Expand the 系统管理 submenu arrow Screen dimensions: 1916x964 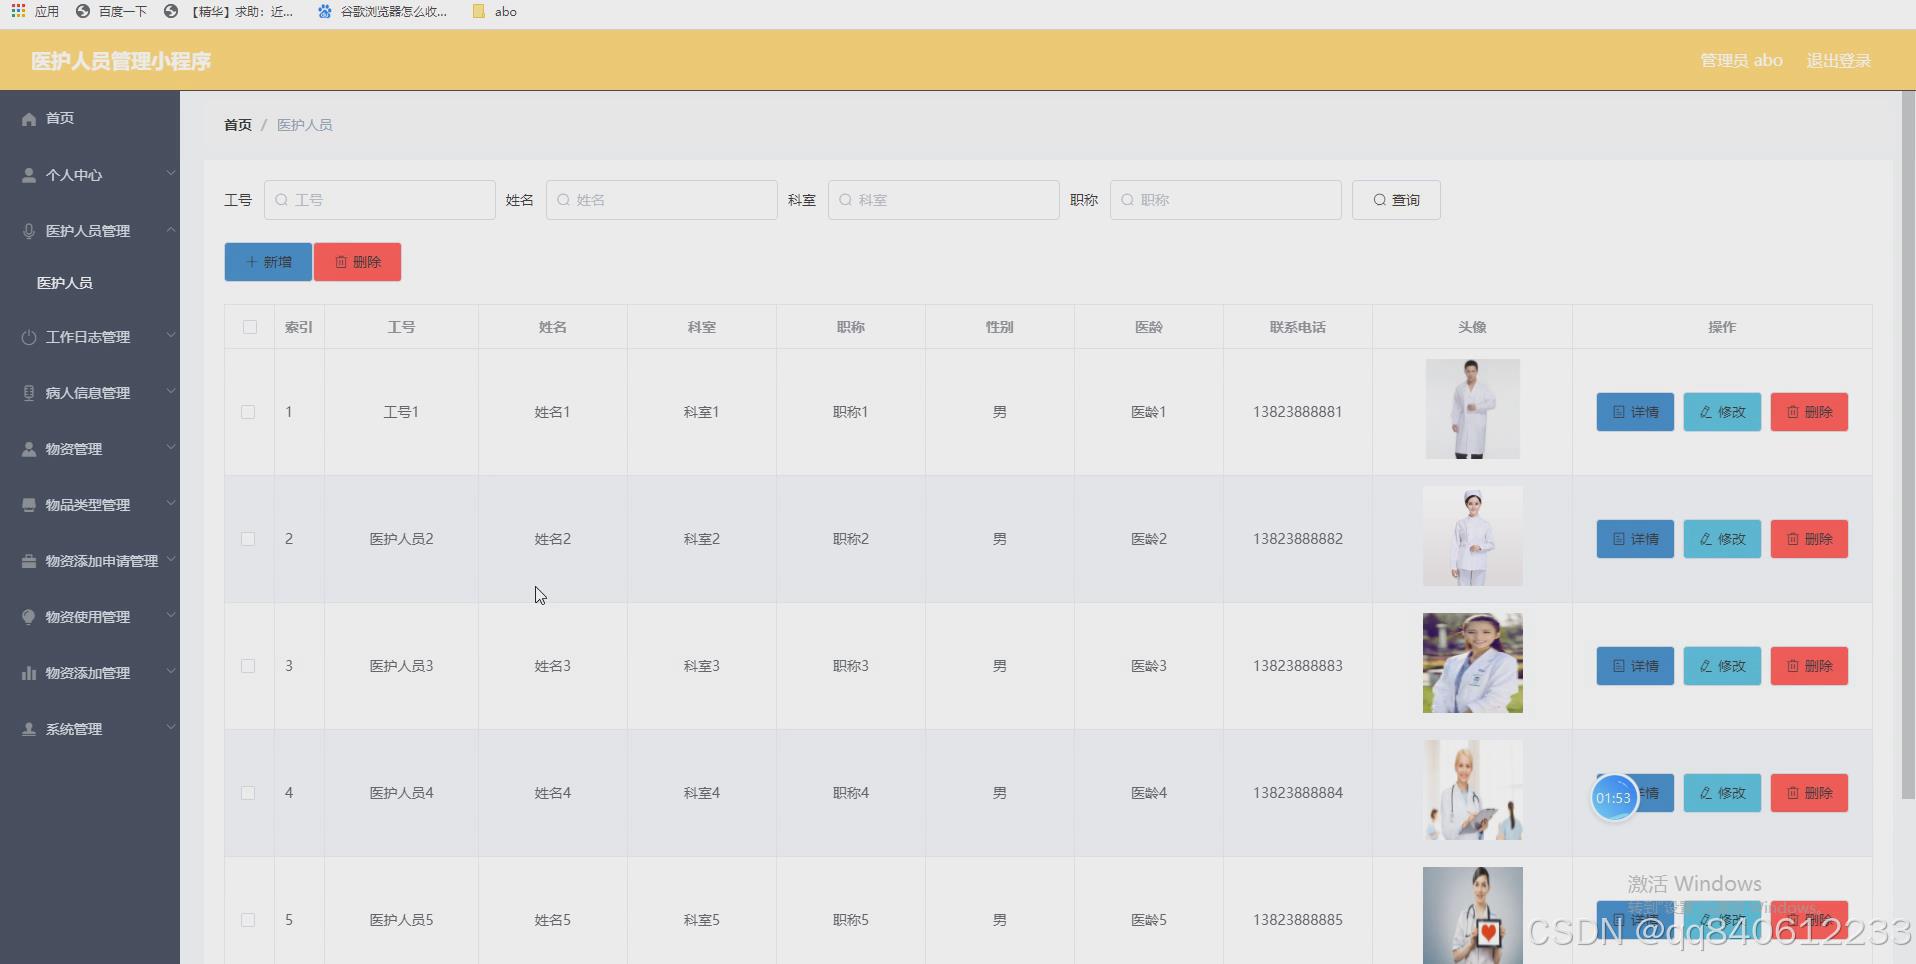171,728
